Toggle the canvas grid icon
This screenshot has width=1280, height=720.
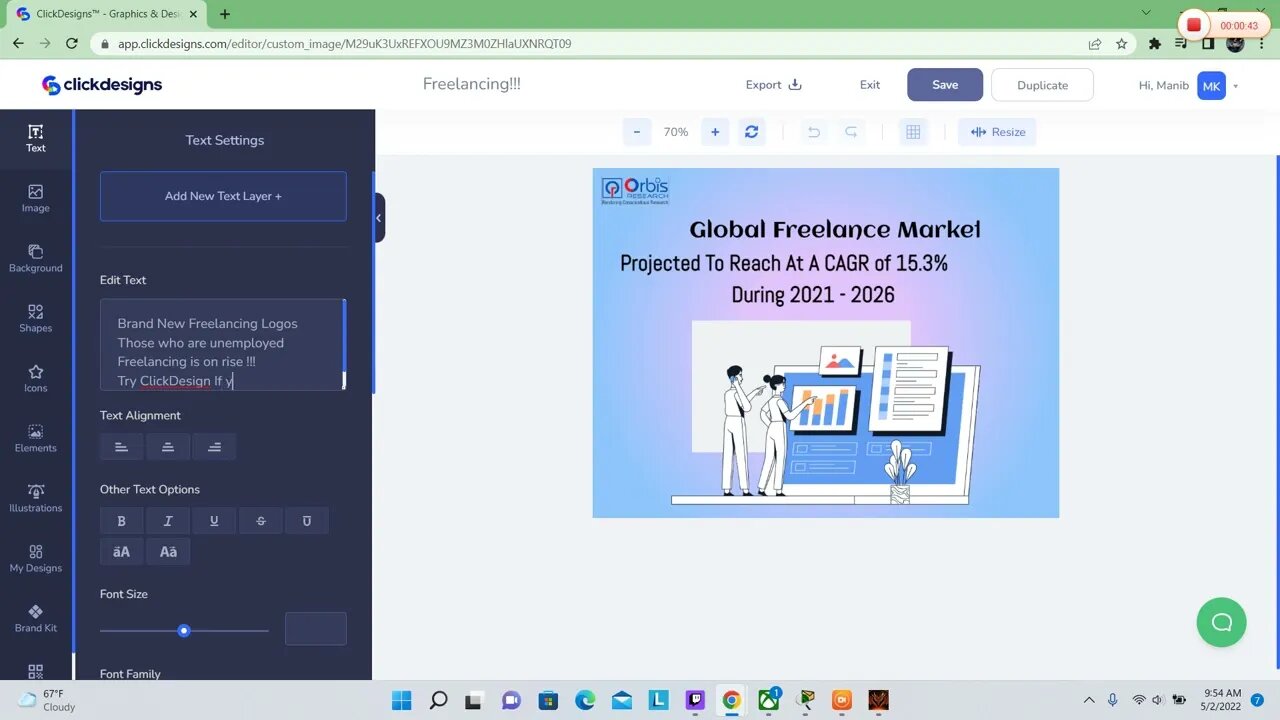[913, 132]
